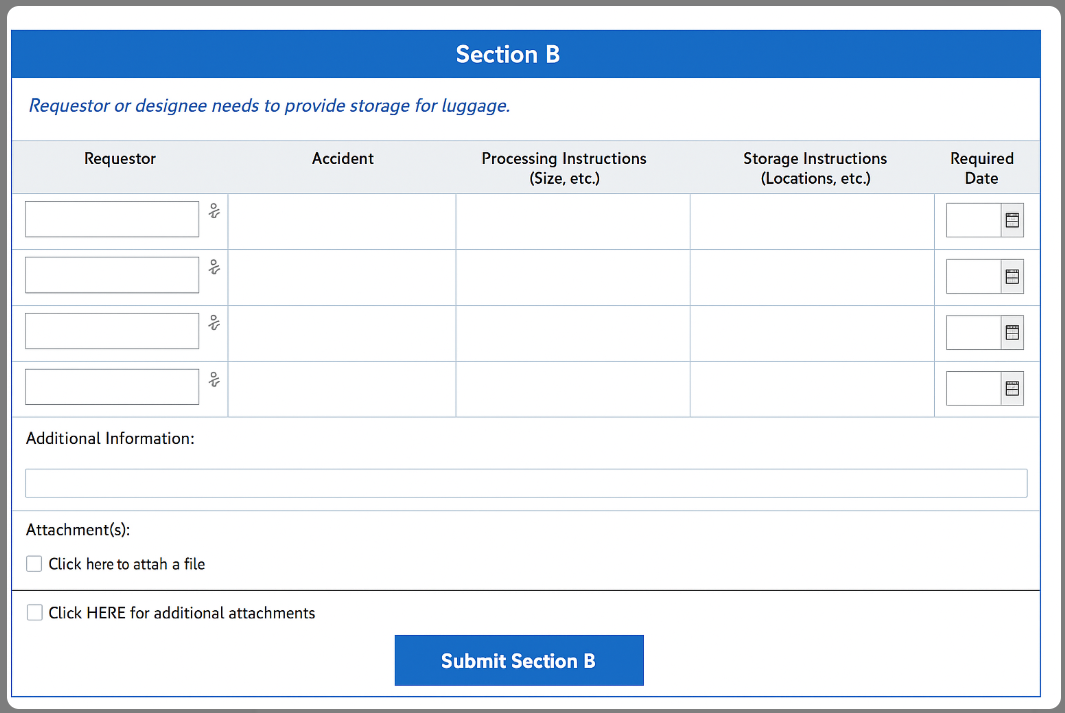
Task: Click the fourth row Required Date field
Action: tap(974, 388)
